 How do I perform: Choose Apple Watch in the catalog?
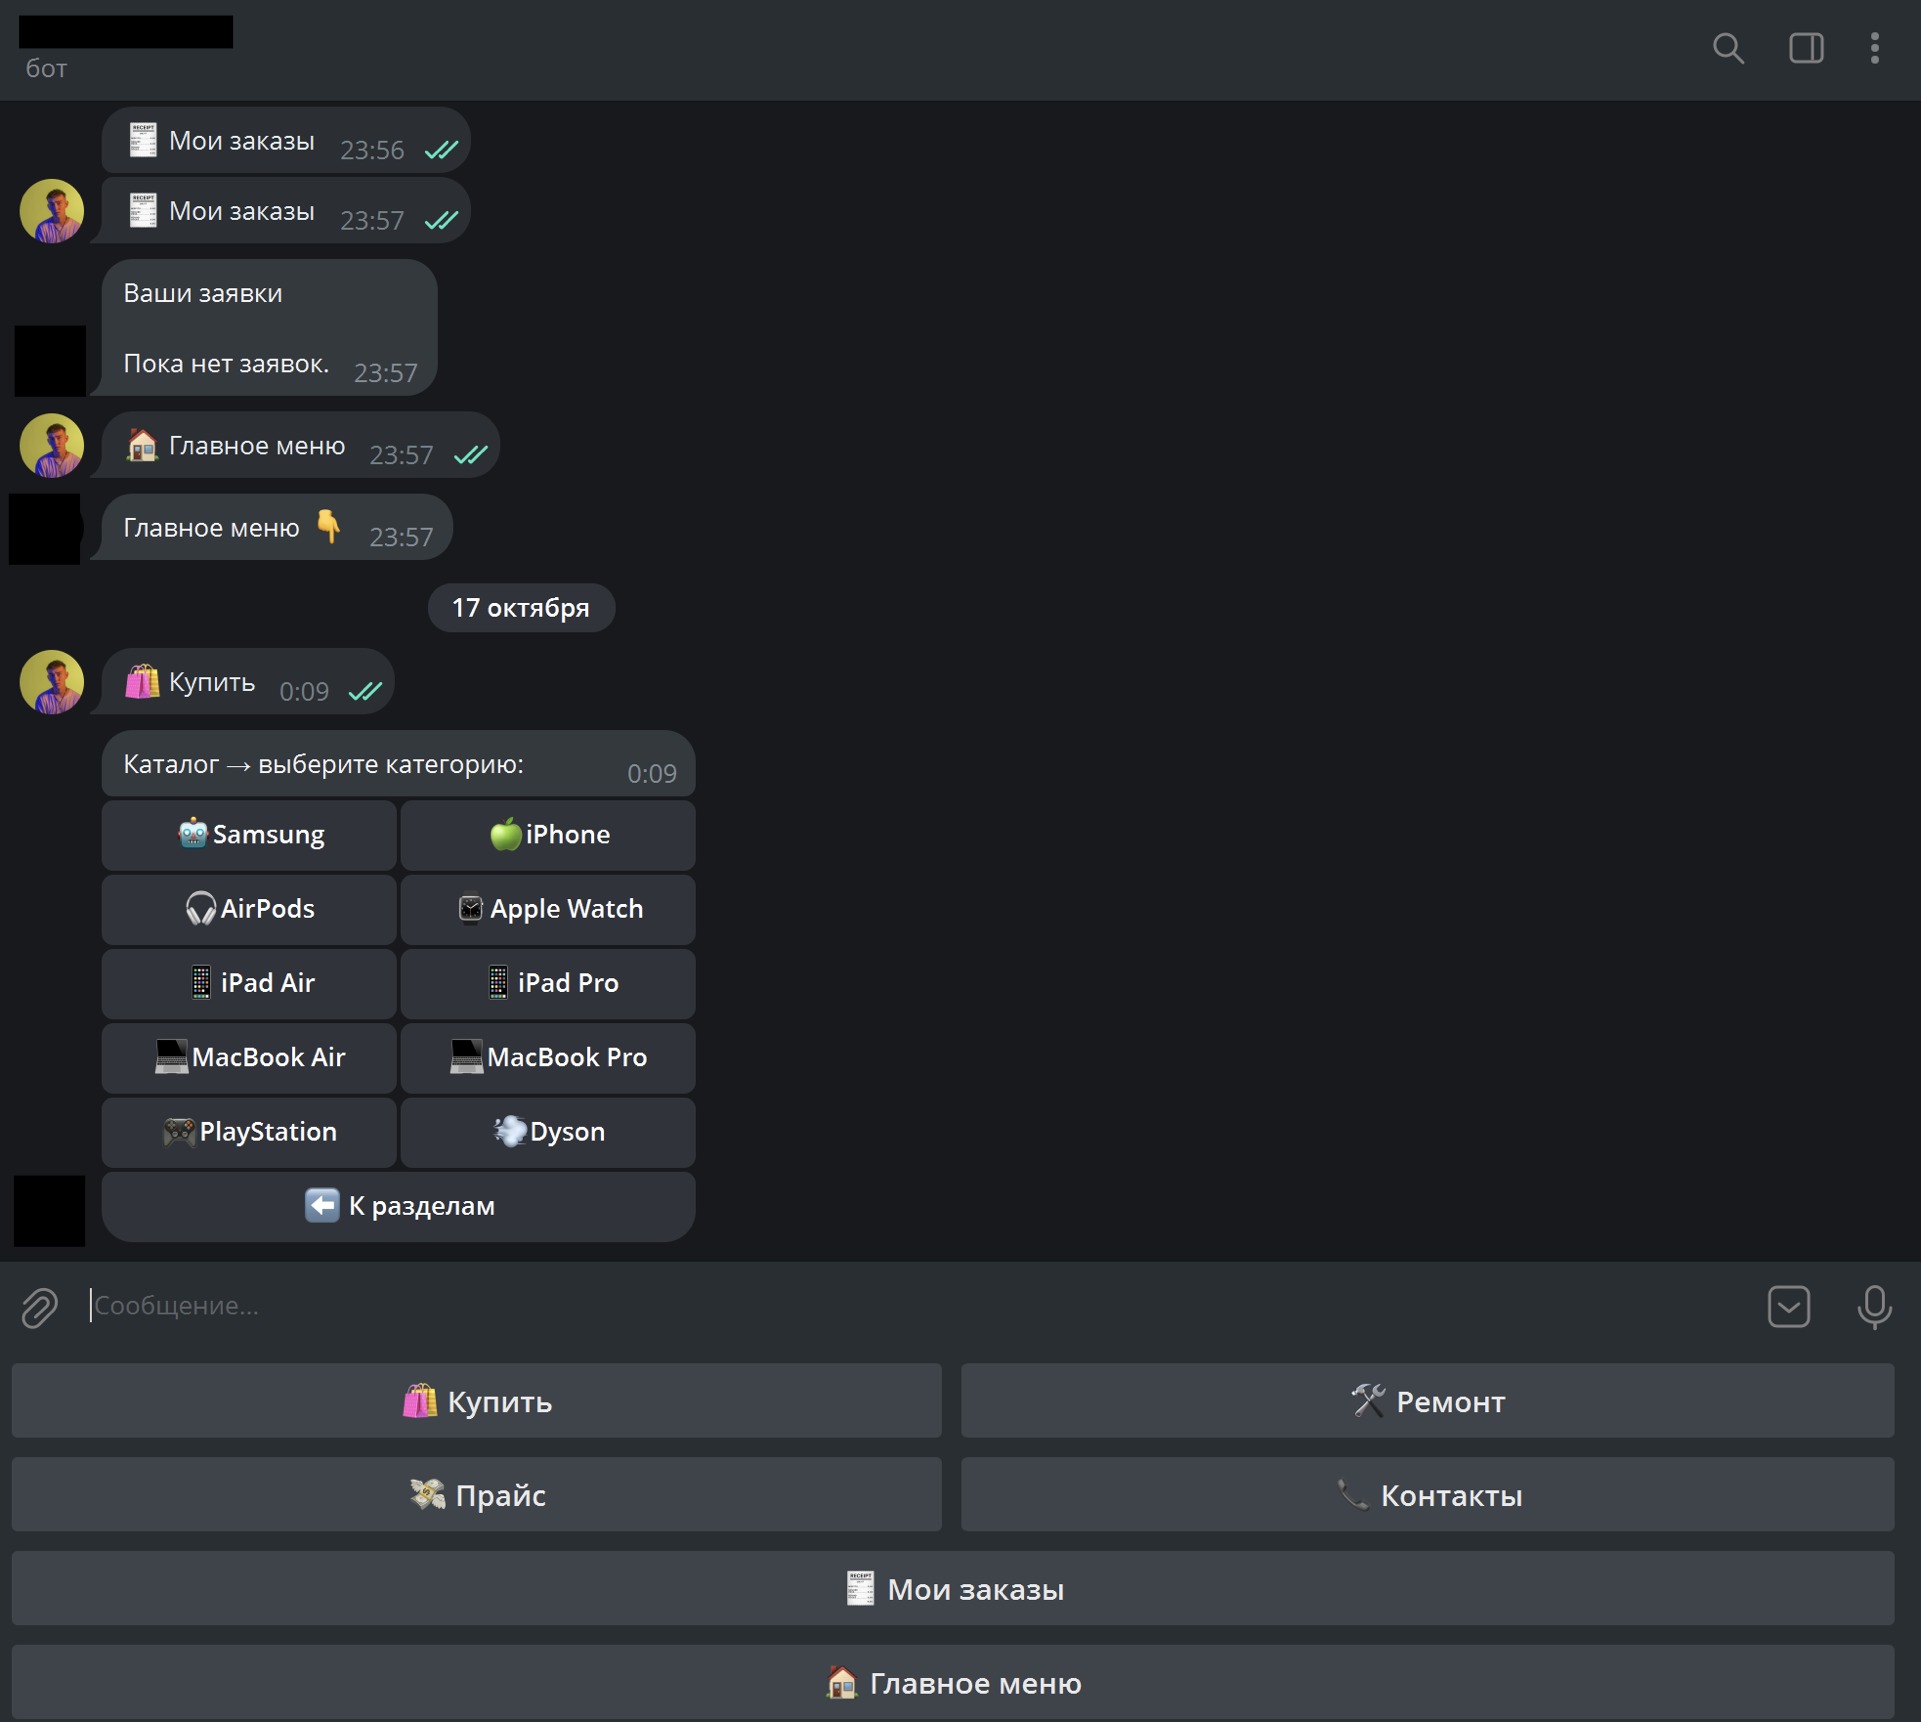548,908
